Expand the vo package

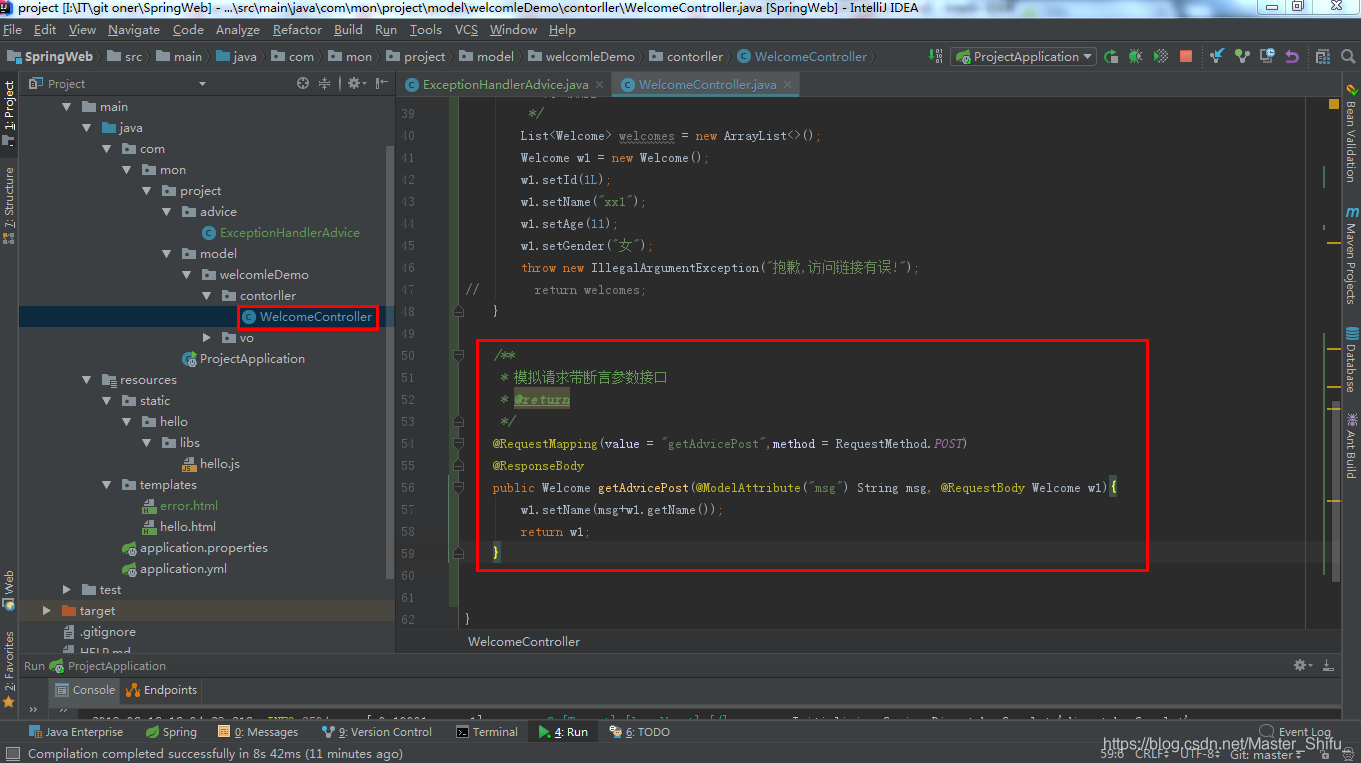pos(207,338)
